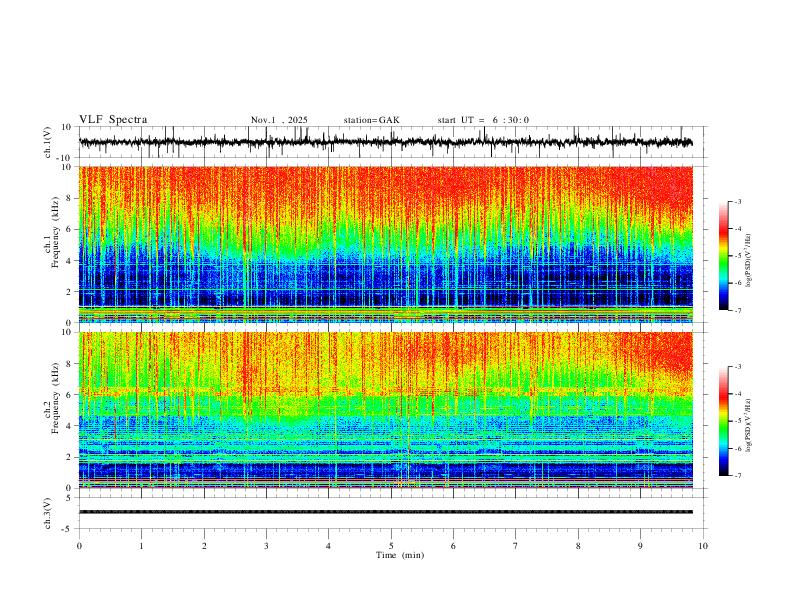
Task: Click "-3" tick on ch.2 color bar
Action: point(737,367)
